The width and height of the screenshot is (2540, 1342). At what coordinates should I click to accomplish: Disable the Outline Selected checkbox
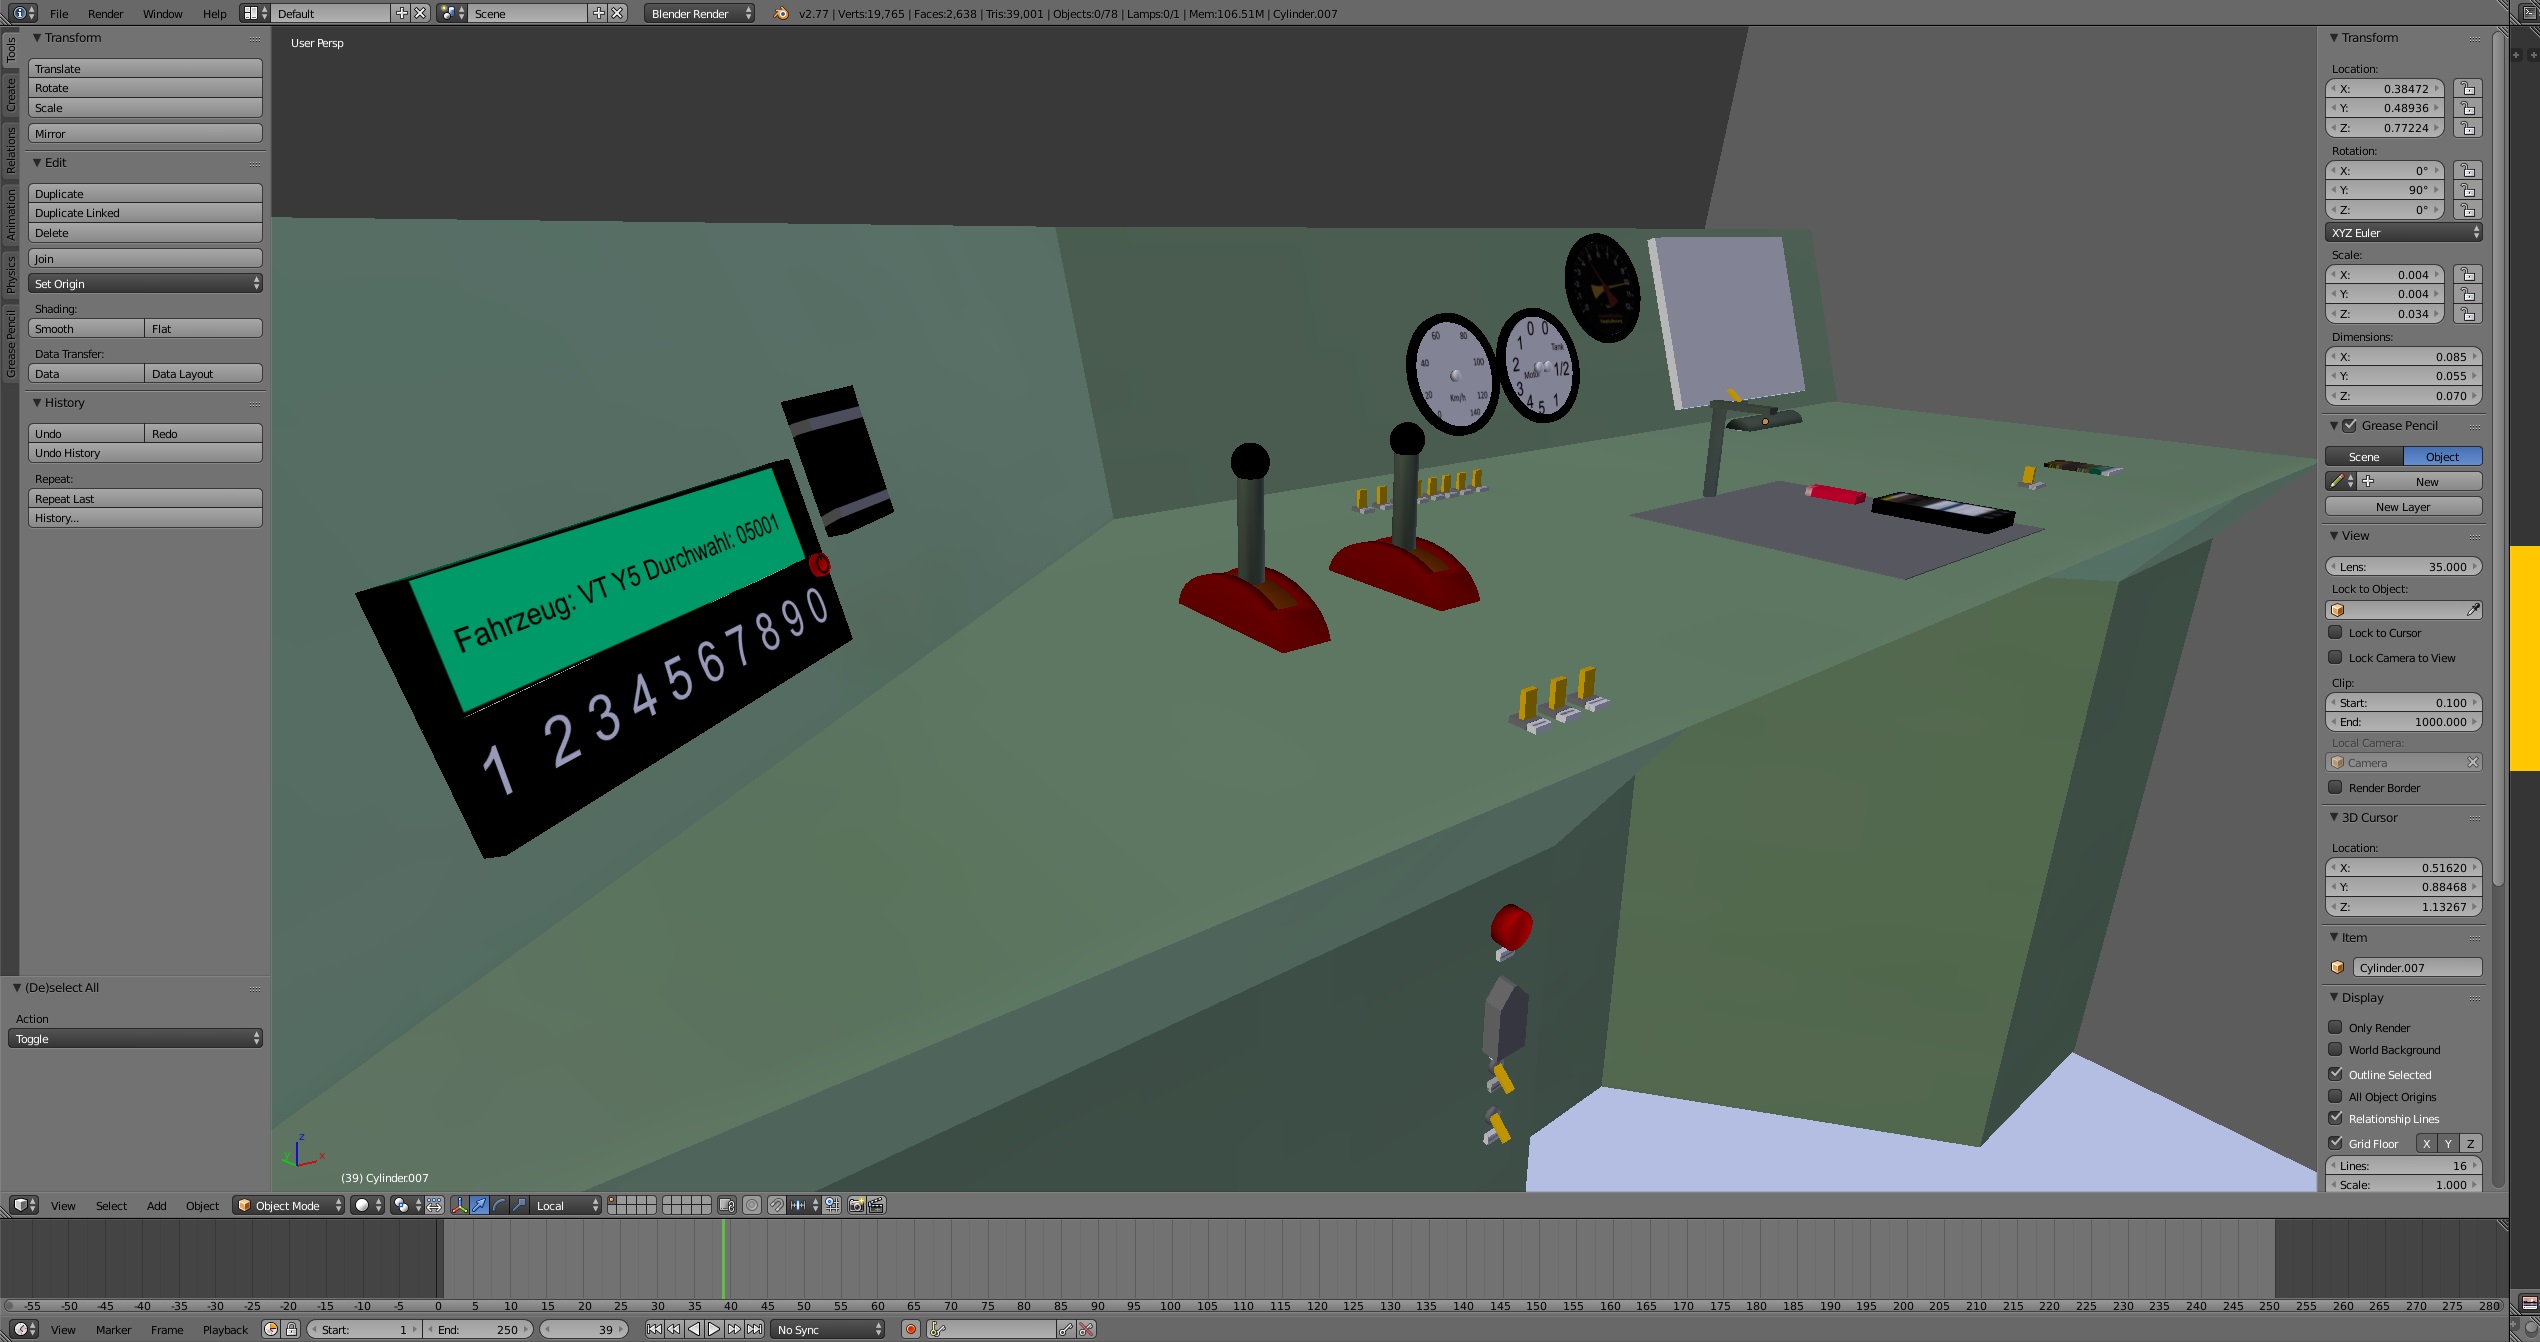(x=2335, y=1074)
